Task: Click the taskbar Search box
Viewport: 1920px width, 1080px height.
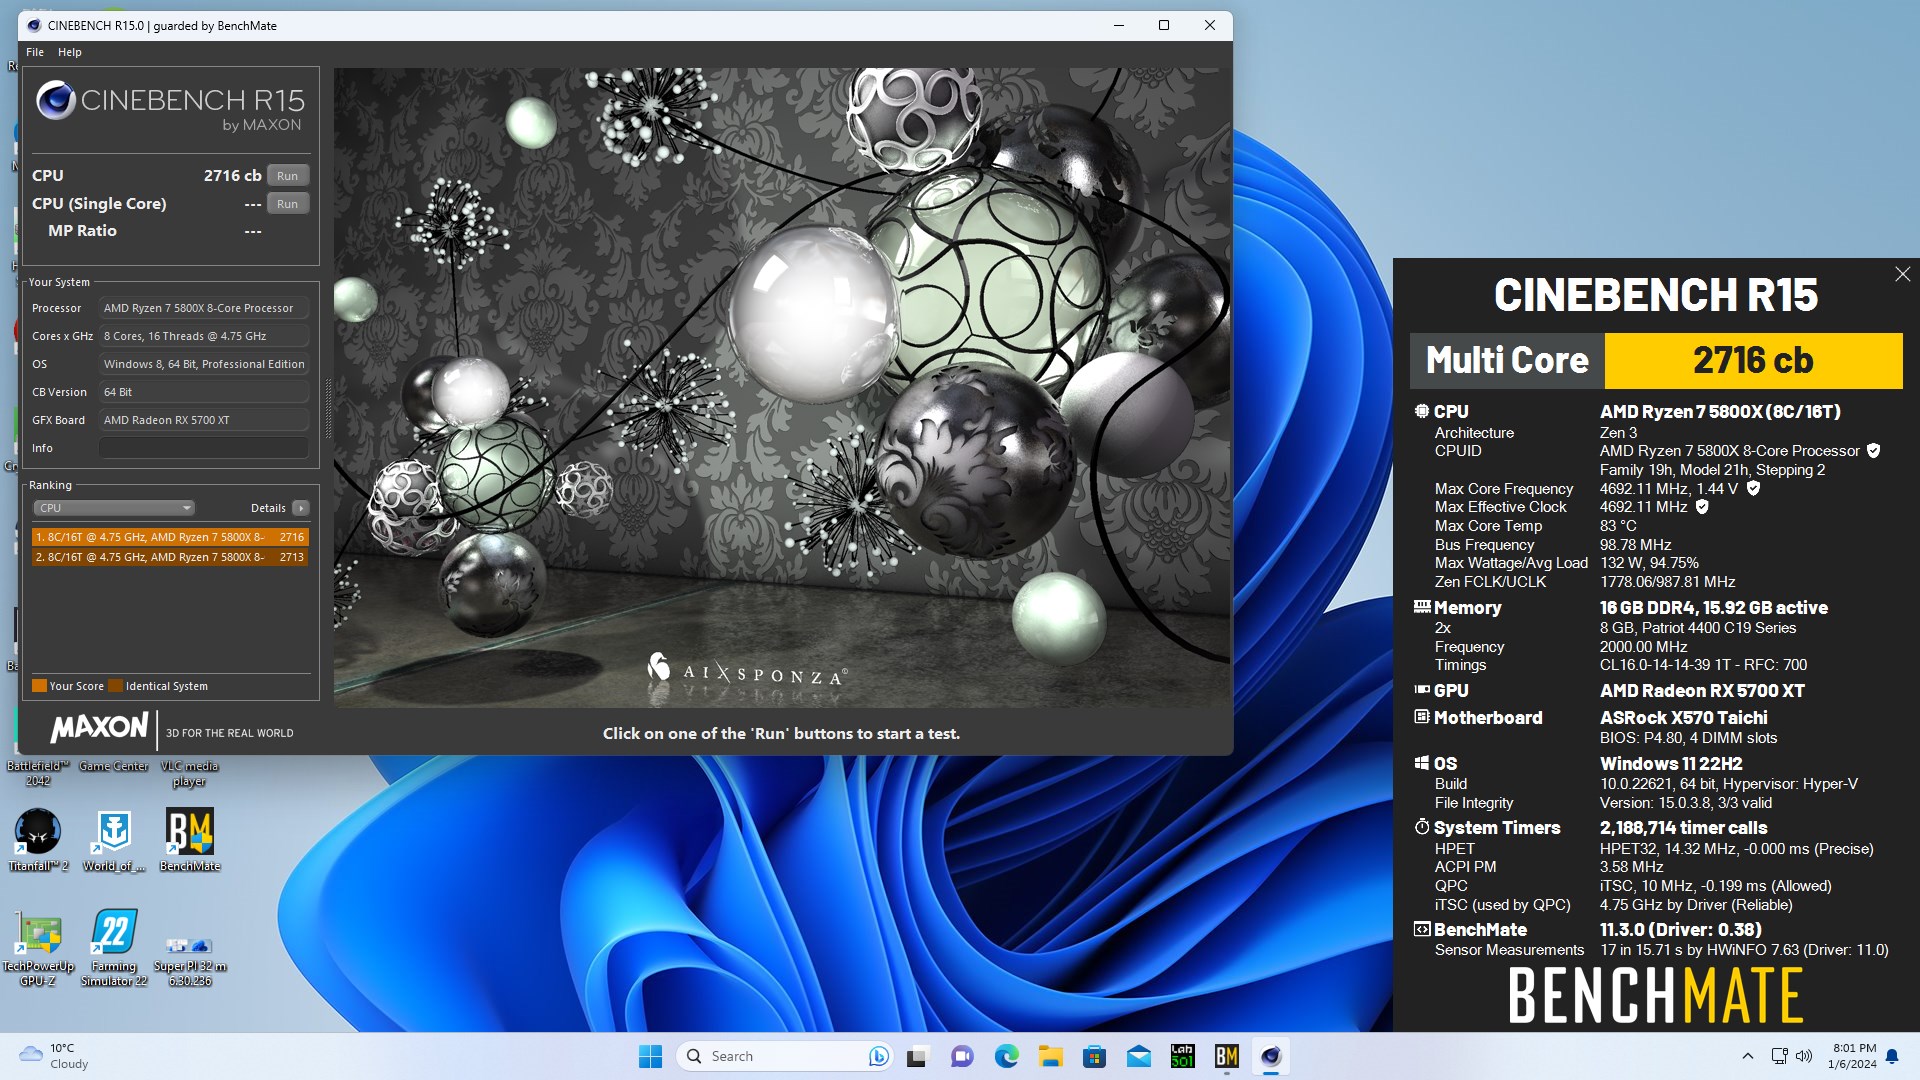Action: point(785,1056)
